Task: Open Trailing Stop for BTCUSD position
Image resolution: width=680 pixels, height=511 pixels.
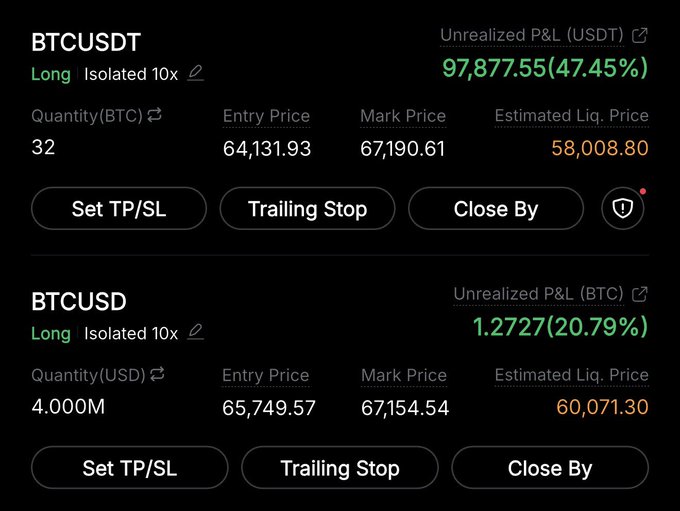Action: 340,467
